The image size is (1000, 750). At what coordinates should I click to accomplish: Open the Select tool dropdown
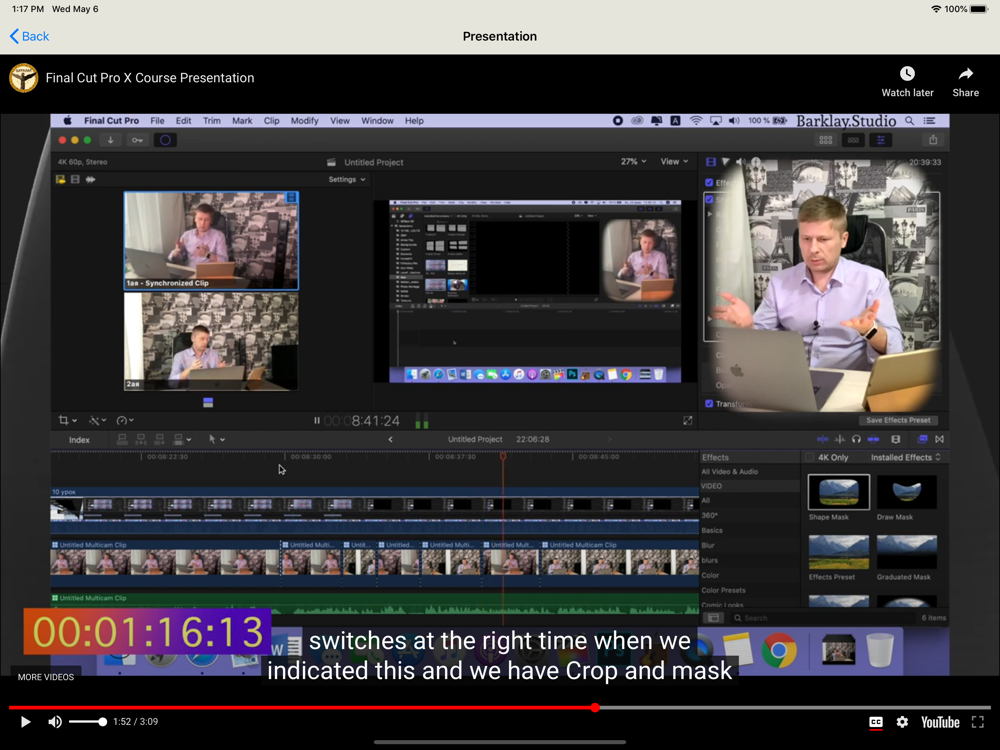[x=217, y=439]
